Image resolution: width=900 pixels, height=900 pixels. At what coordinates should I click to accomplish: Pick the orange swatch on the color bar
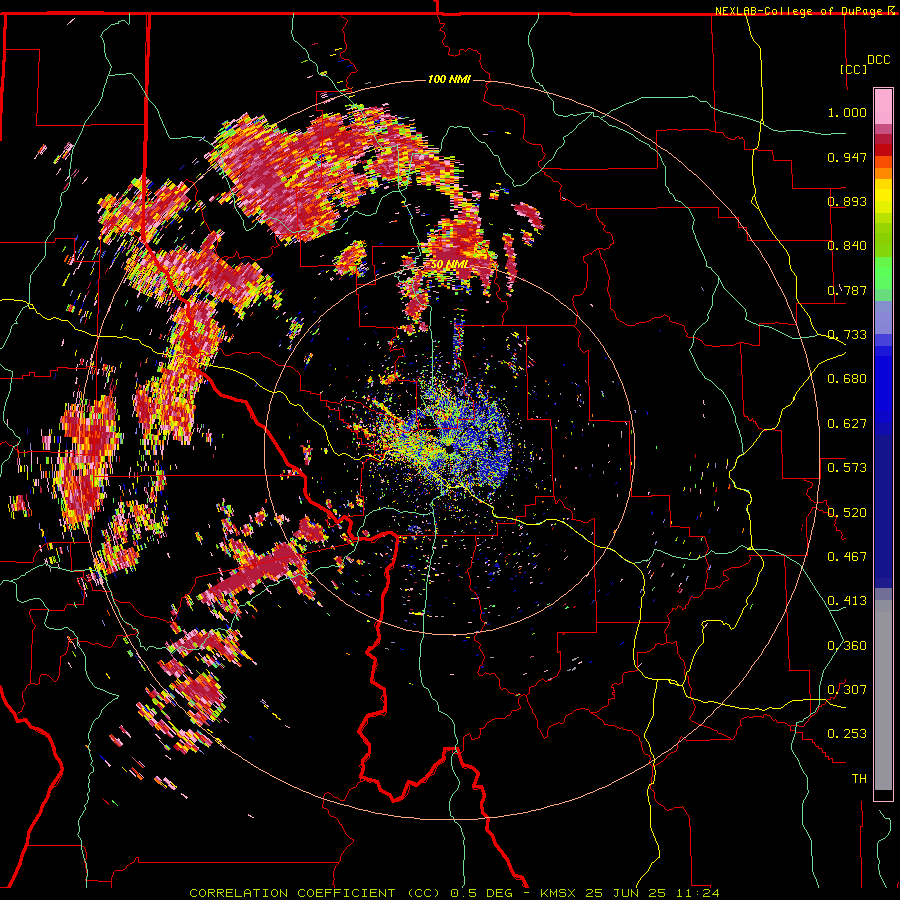pyautogui.click(x=883, y=173)
